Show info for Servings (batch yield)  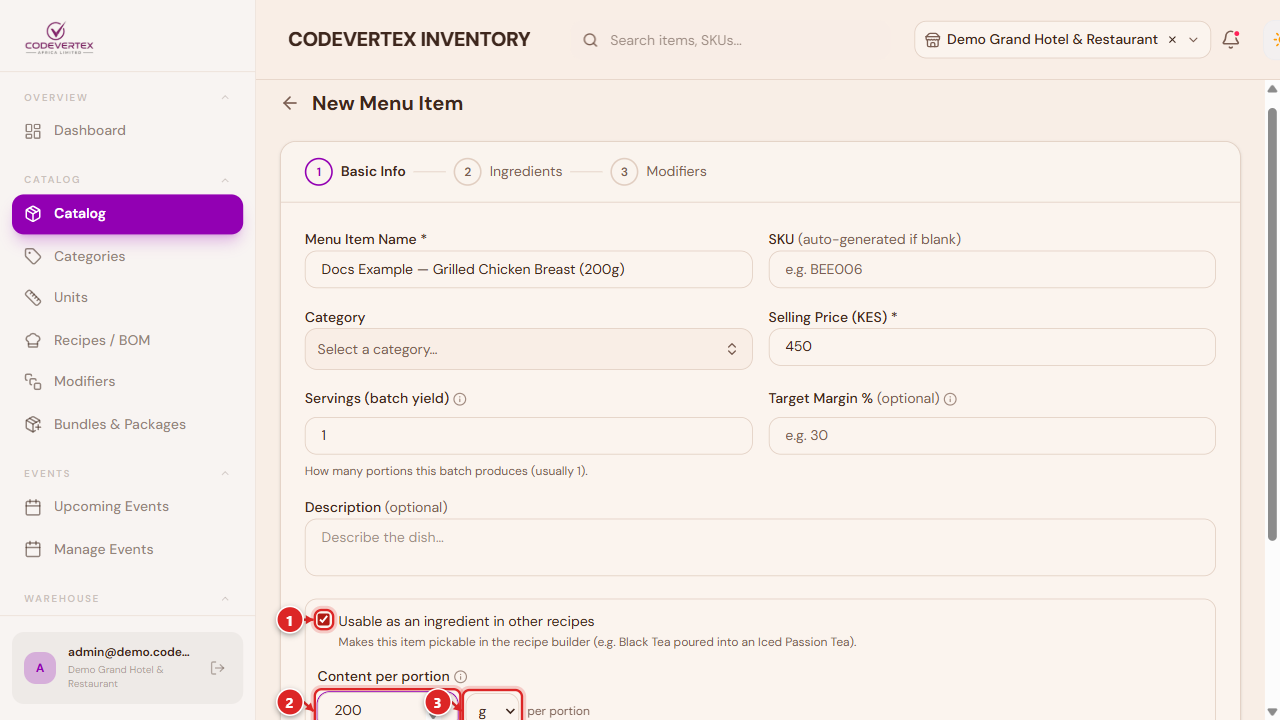pyautogui.click(x=460, y=399)
